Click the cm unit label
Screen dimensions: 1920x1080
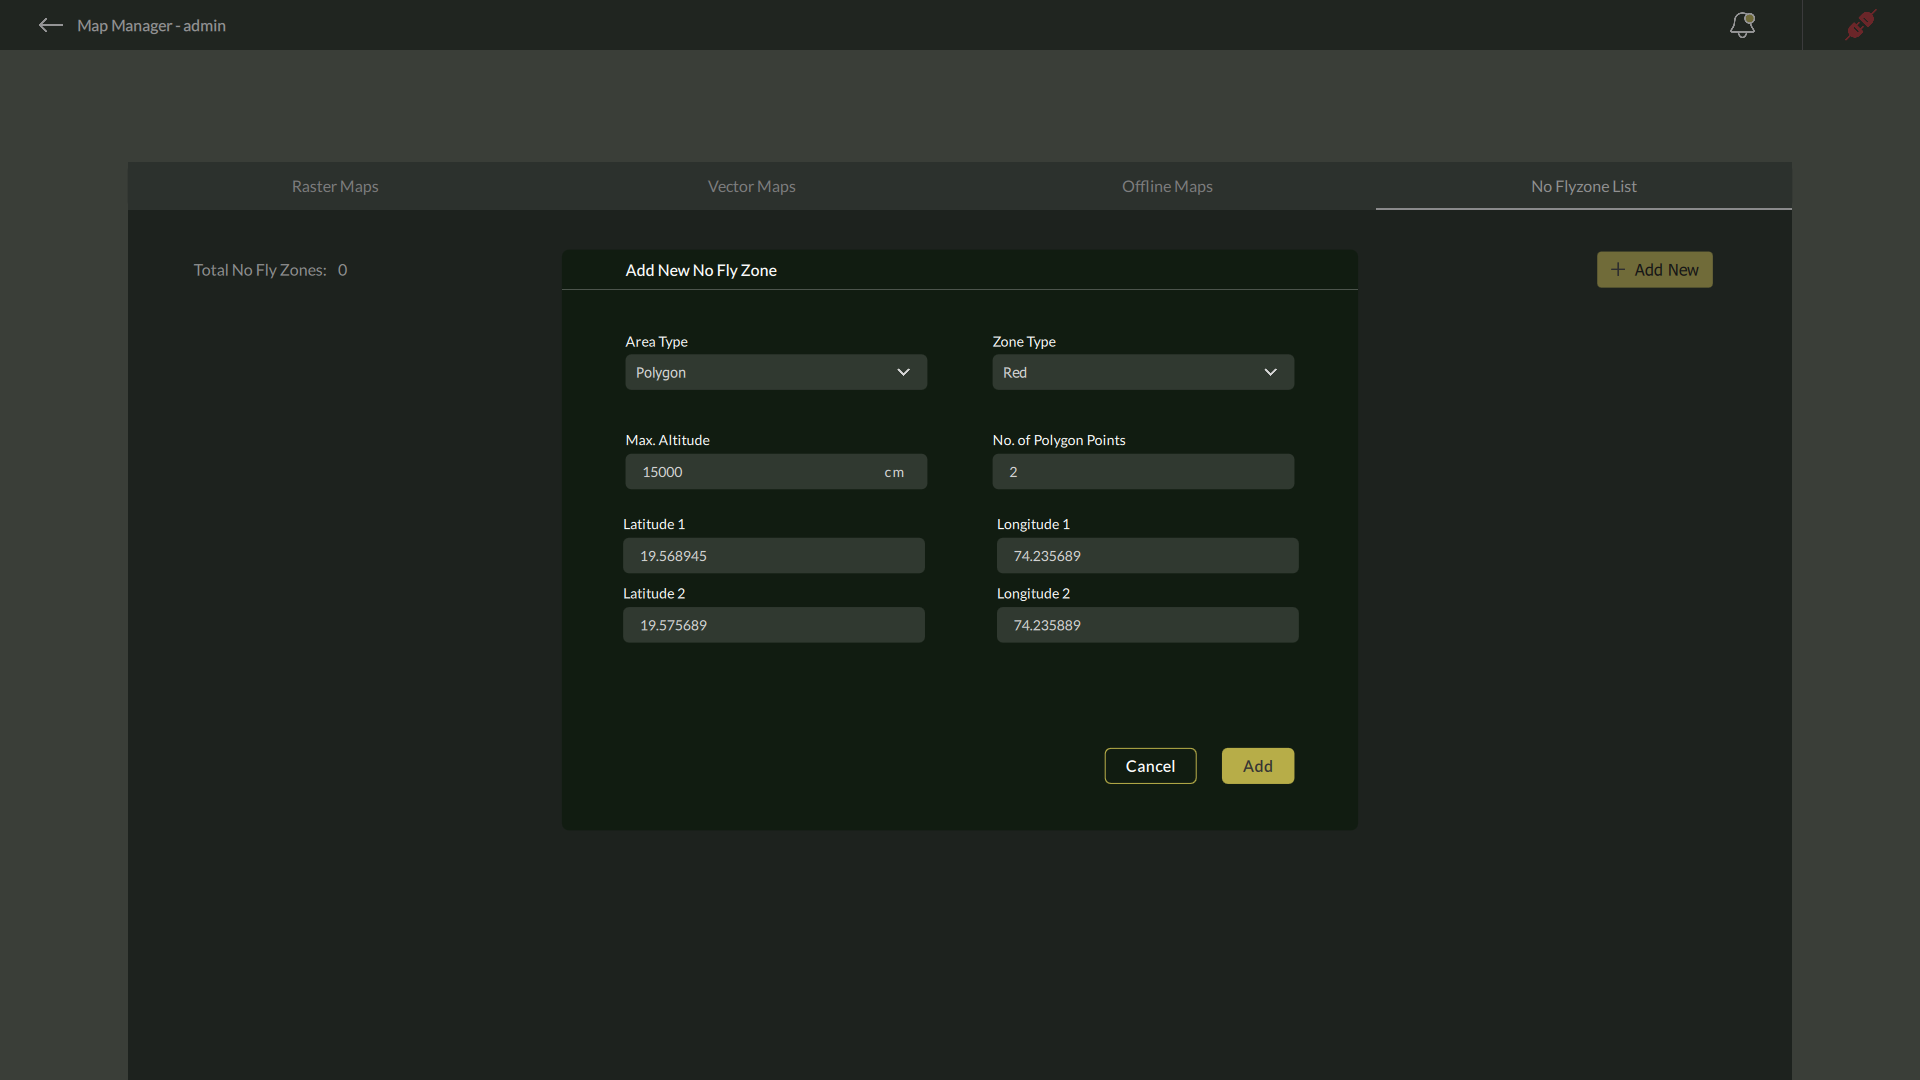894,472
